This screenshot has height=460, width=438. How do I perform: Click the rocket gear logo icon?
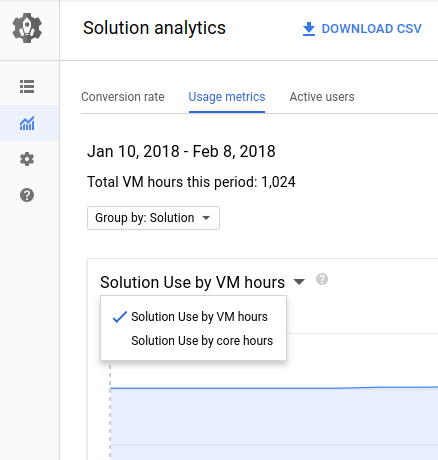point(27,28)
